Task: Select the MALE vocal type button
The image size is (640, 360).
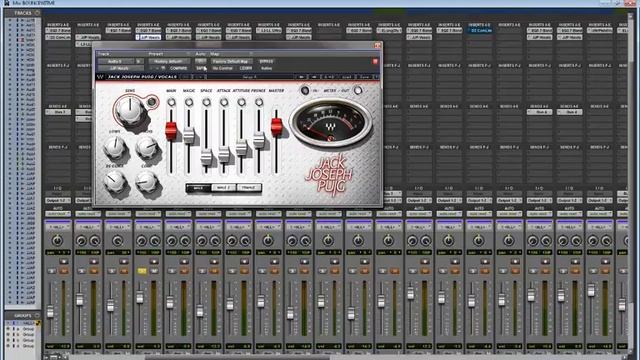Action: (x=198, y=188)
